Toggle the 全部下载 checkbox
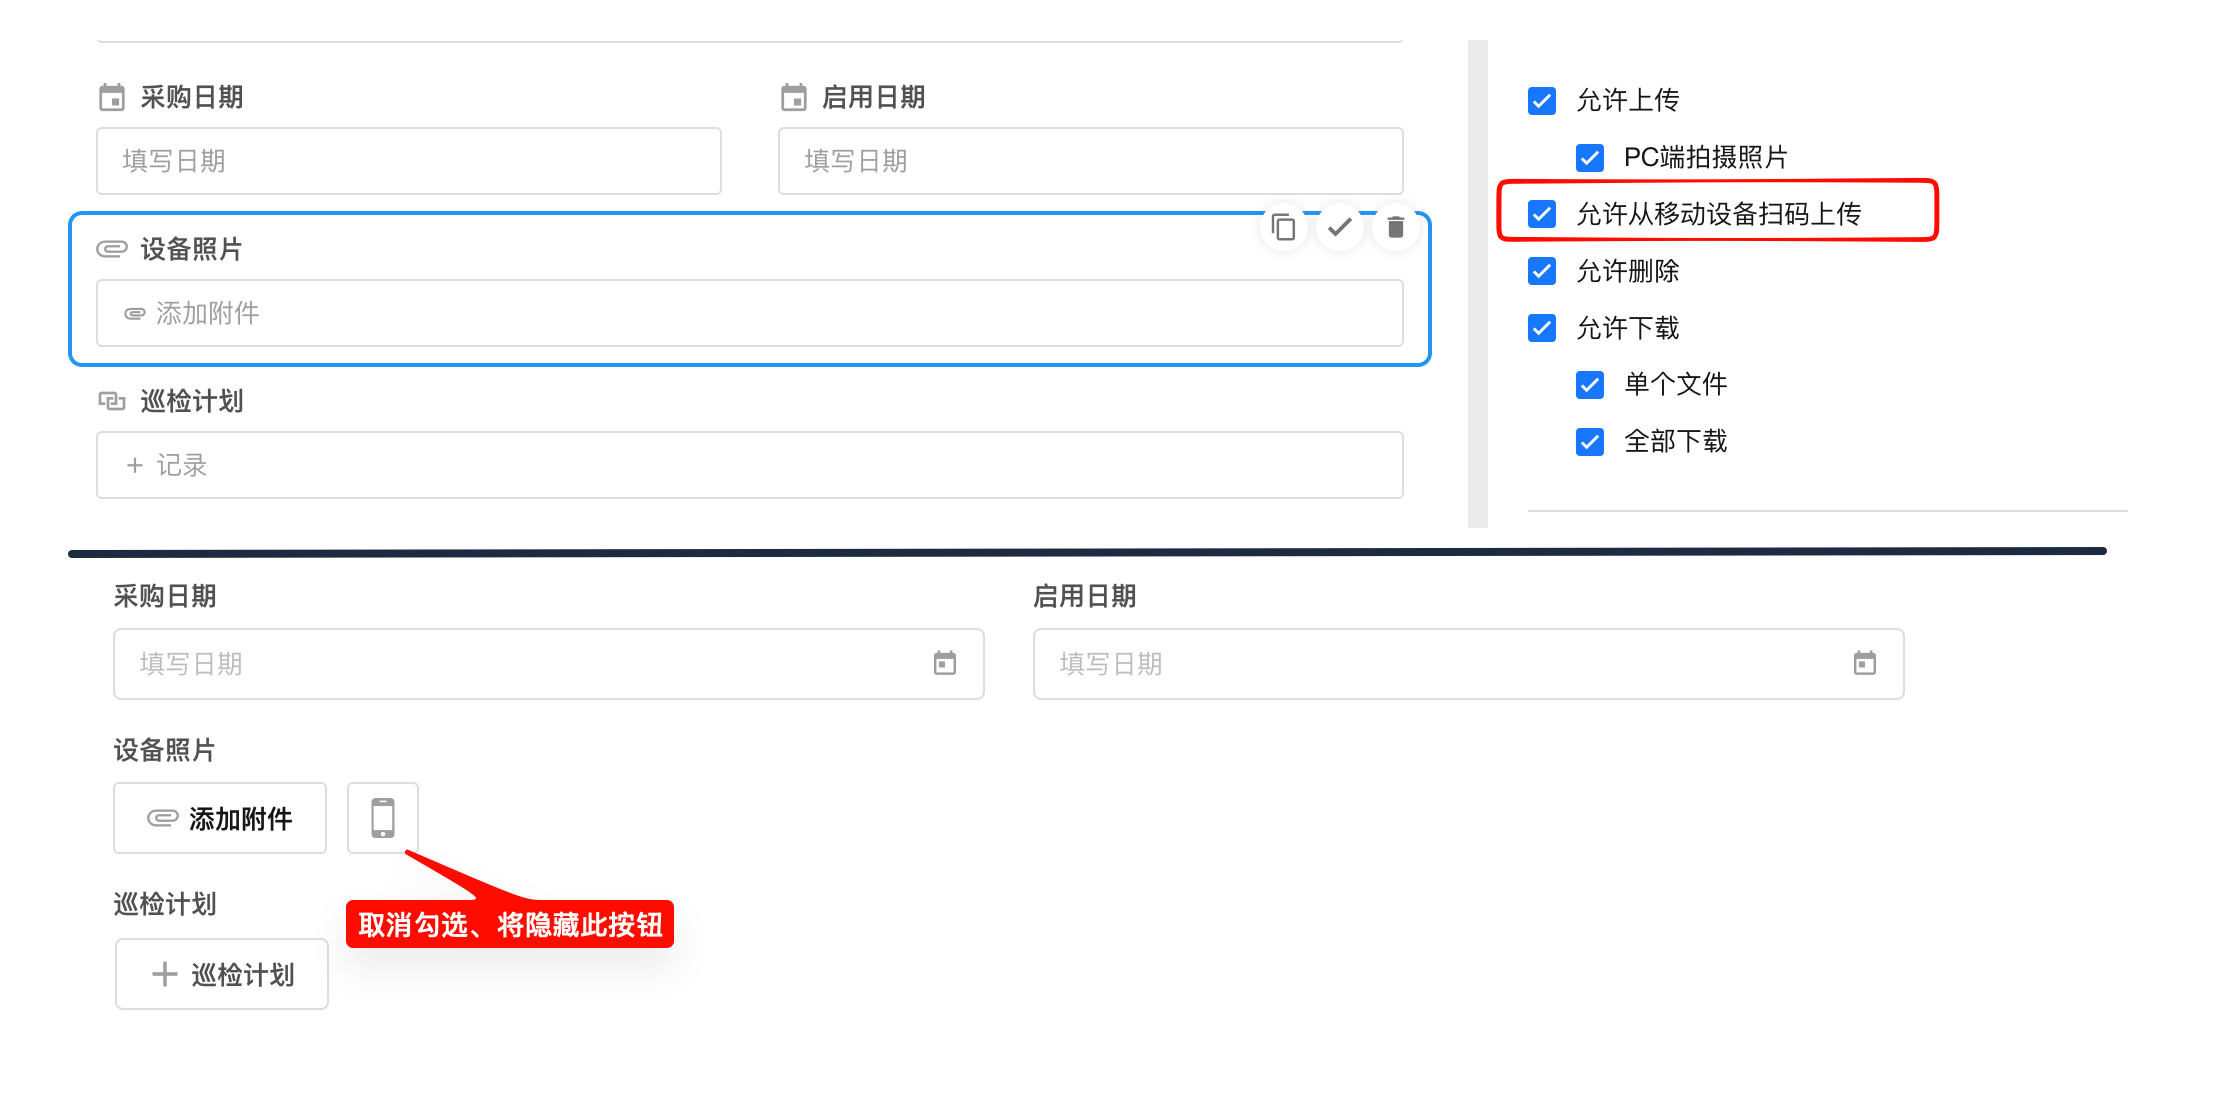Screen dimensions: 2222x1105 (1590, 442)
